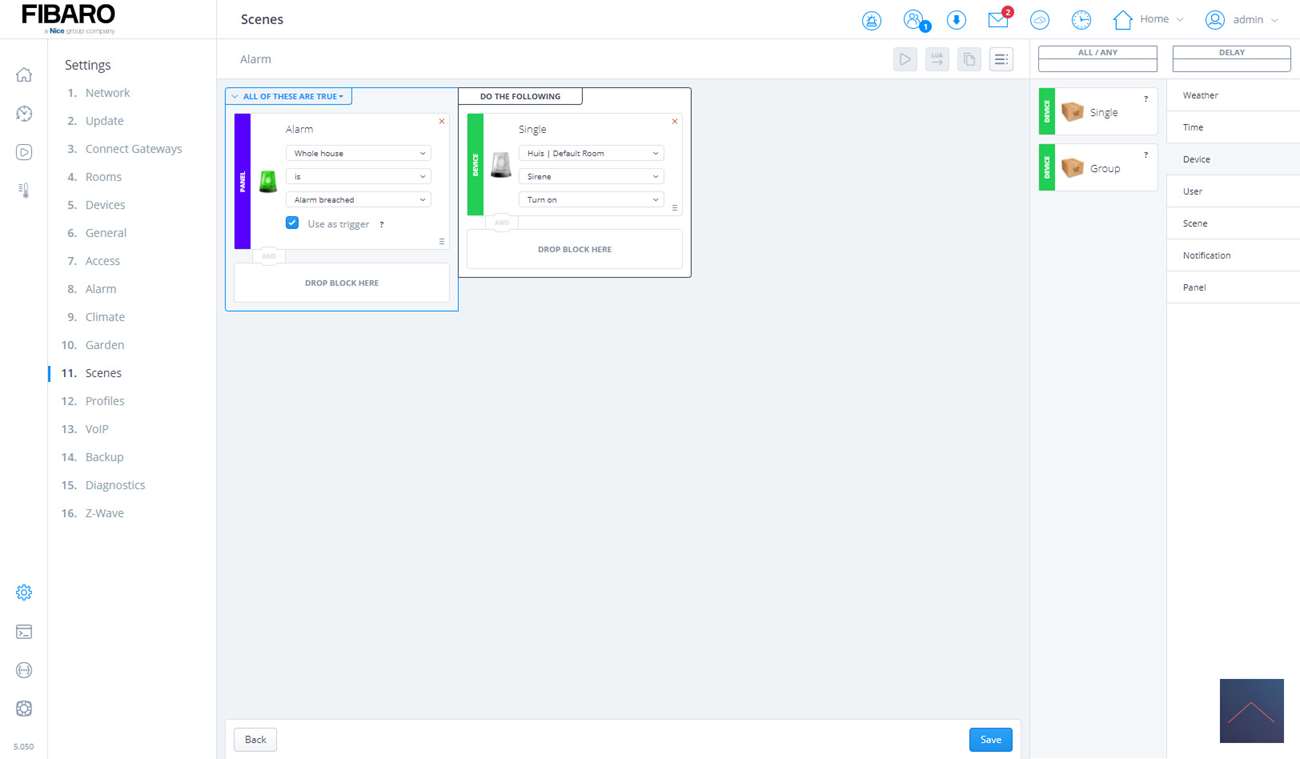Image resolution: width=1300 pixels, height=759 pixels.
Task: Open the Whole house zone dropdown
Action: 358,153
